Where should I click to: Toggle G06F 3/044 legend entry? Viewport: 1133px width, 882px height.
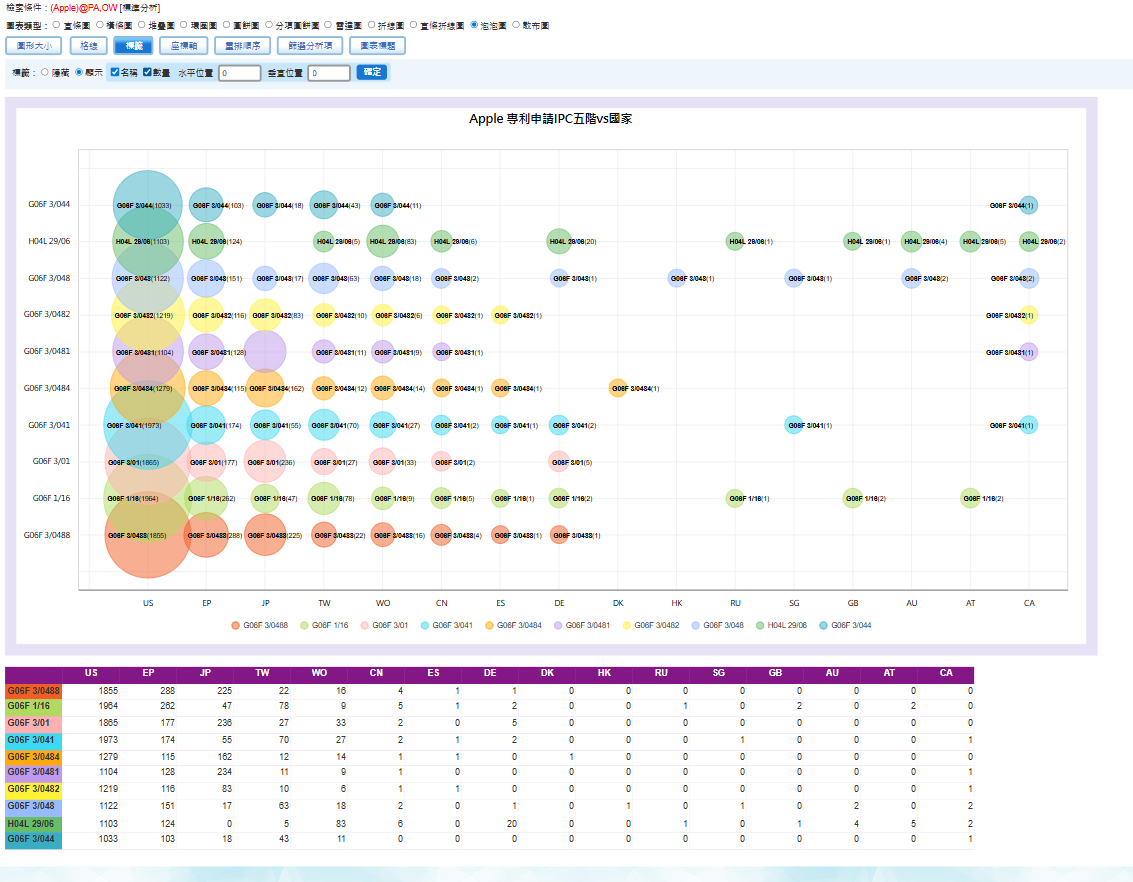(845, 626)
